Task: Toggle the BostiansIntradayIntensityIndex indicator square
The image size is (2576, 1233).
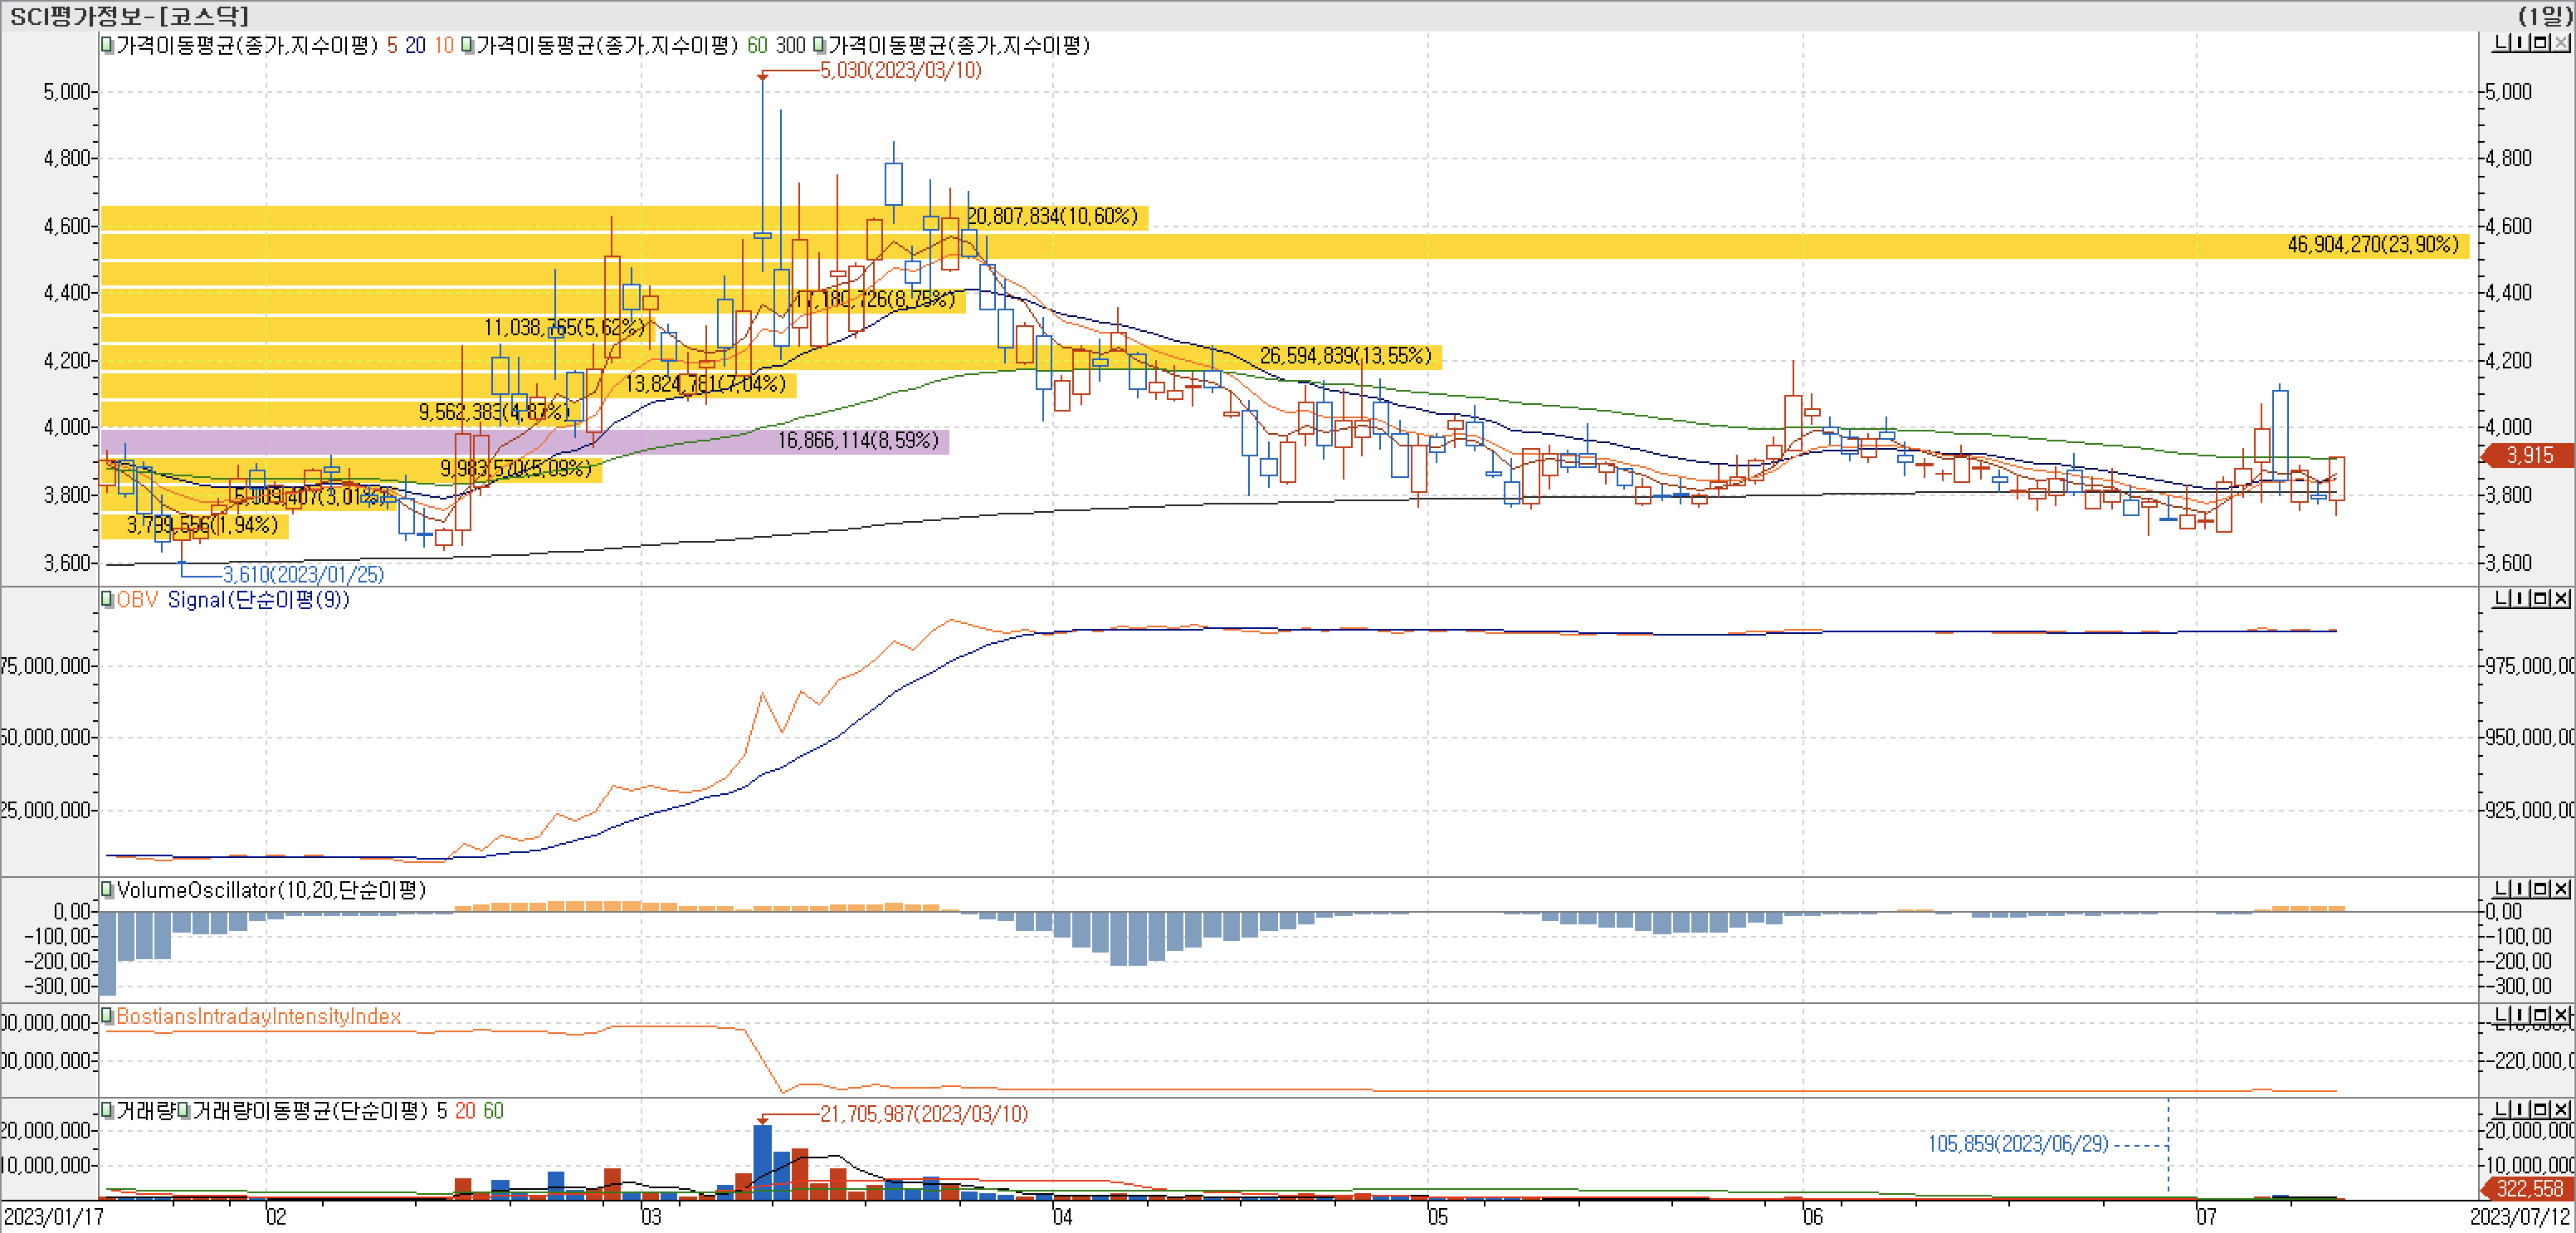Action: [107, 1016]
